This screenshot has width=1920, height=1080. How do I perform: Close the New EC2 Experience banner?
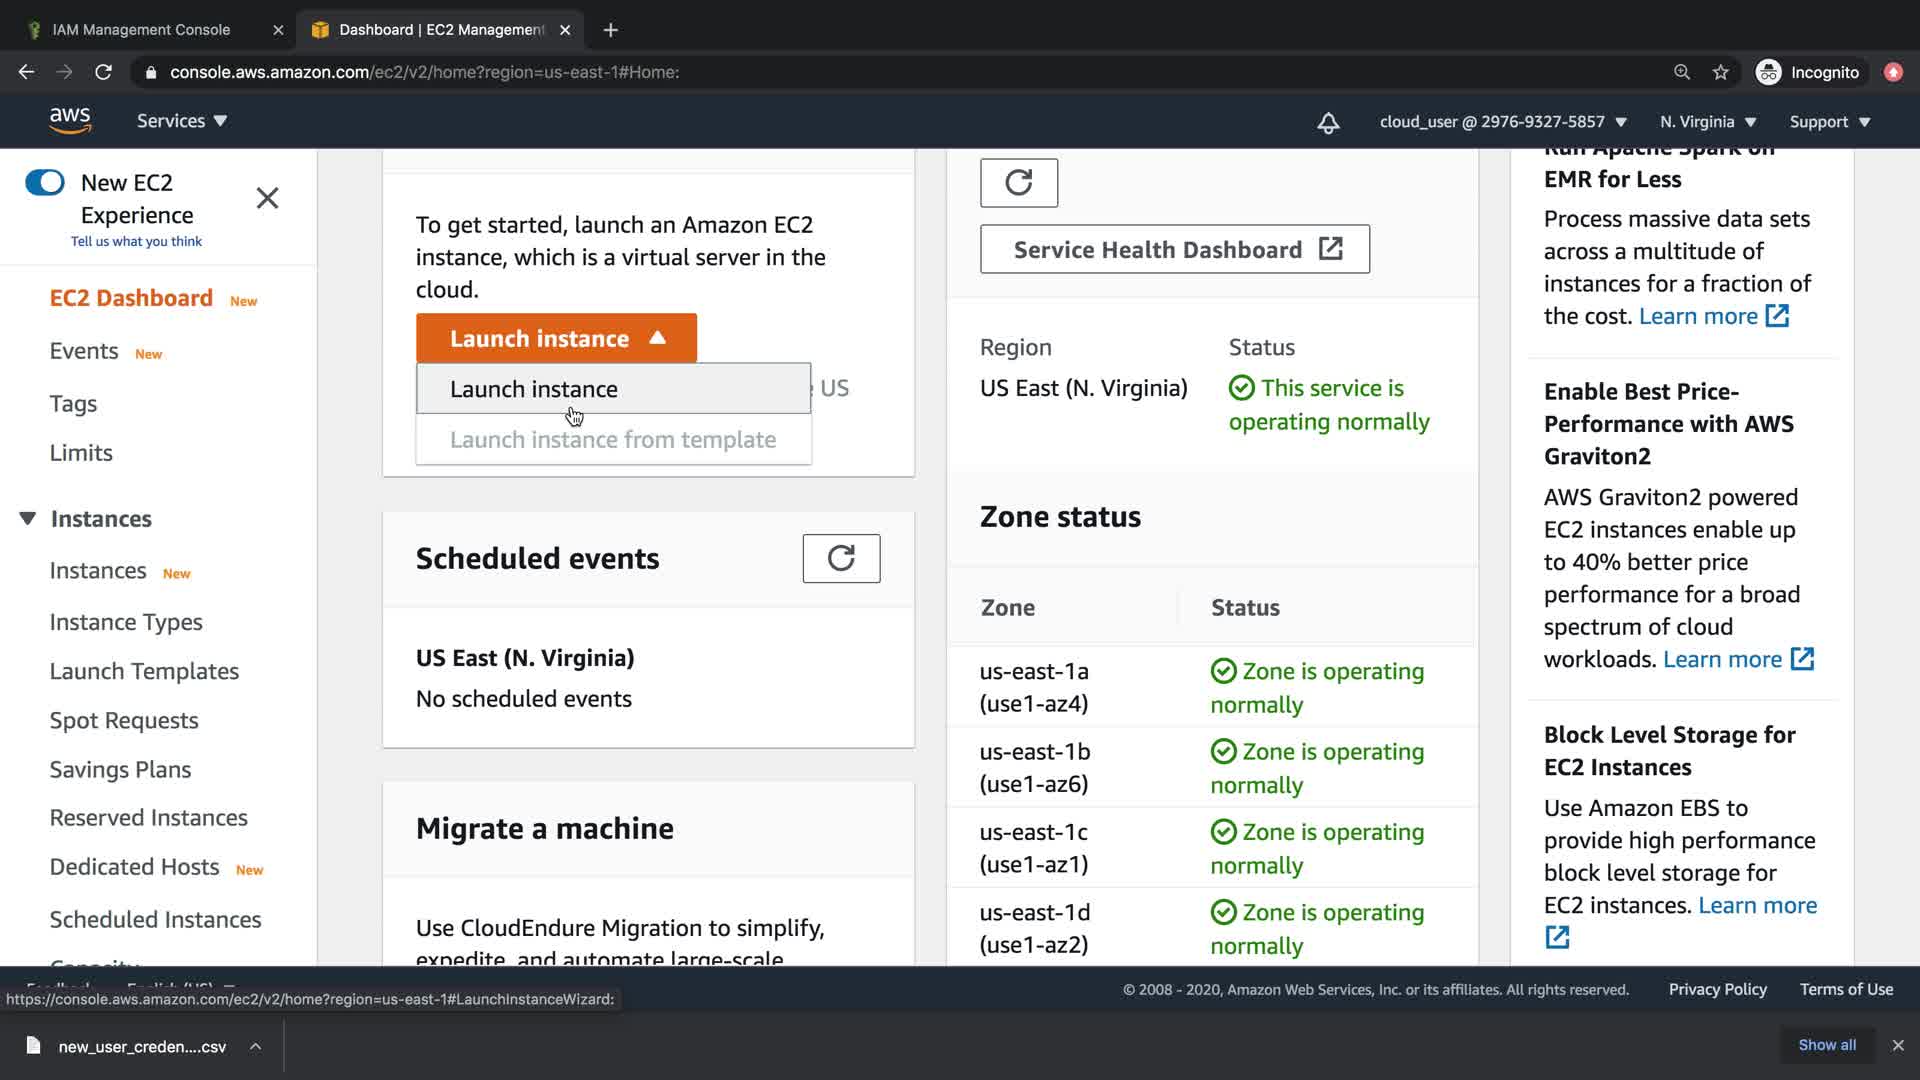[x=267, y=198]
